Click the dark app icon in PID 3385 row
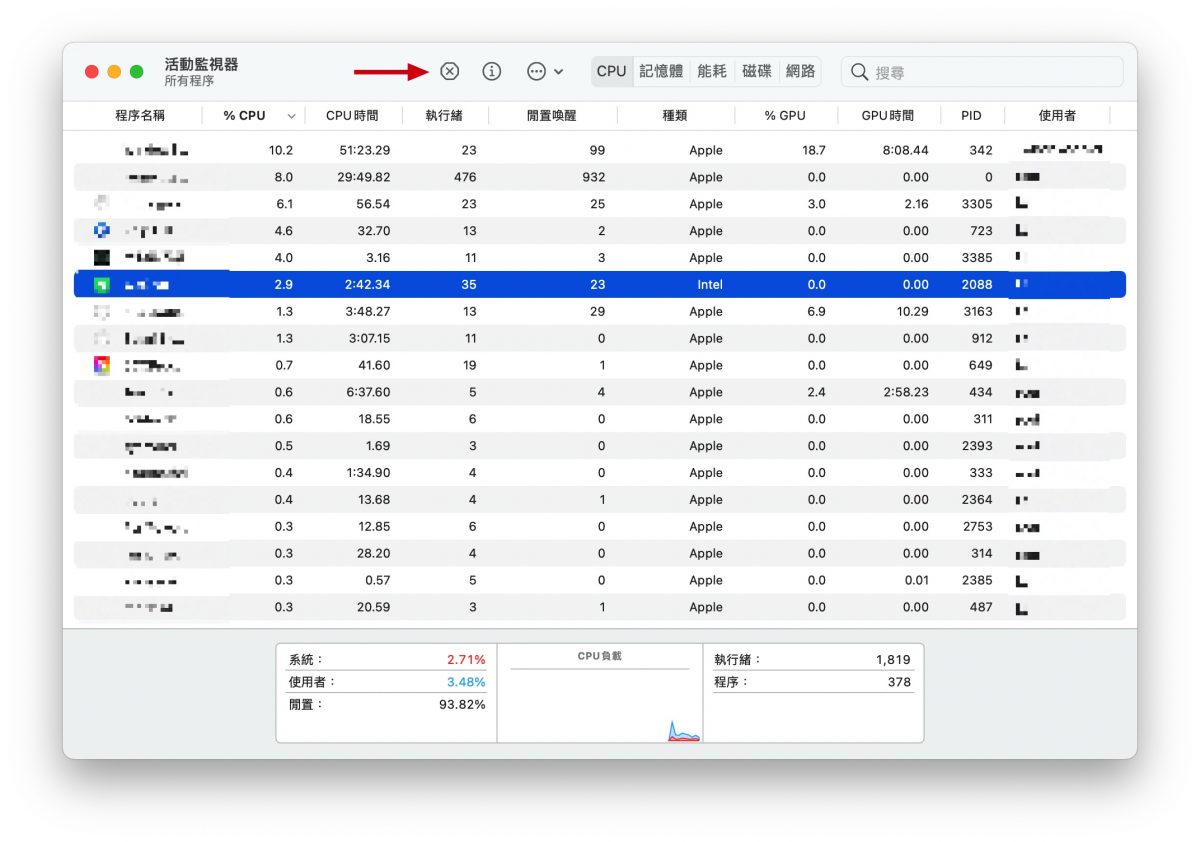1200x842 pixels. [101, 257]
